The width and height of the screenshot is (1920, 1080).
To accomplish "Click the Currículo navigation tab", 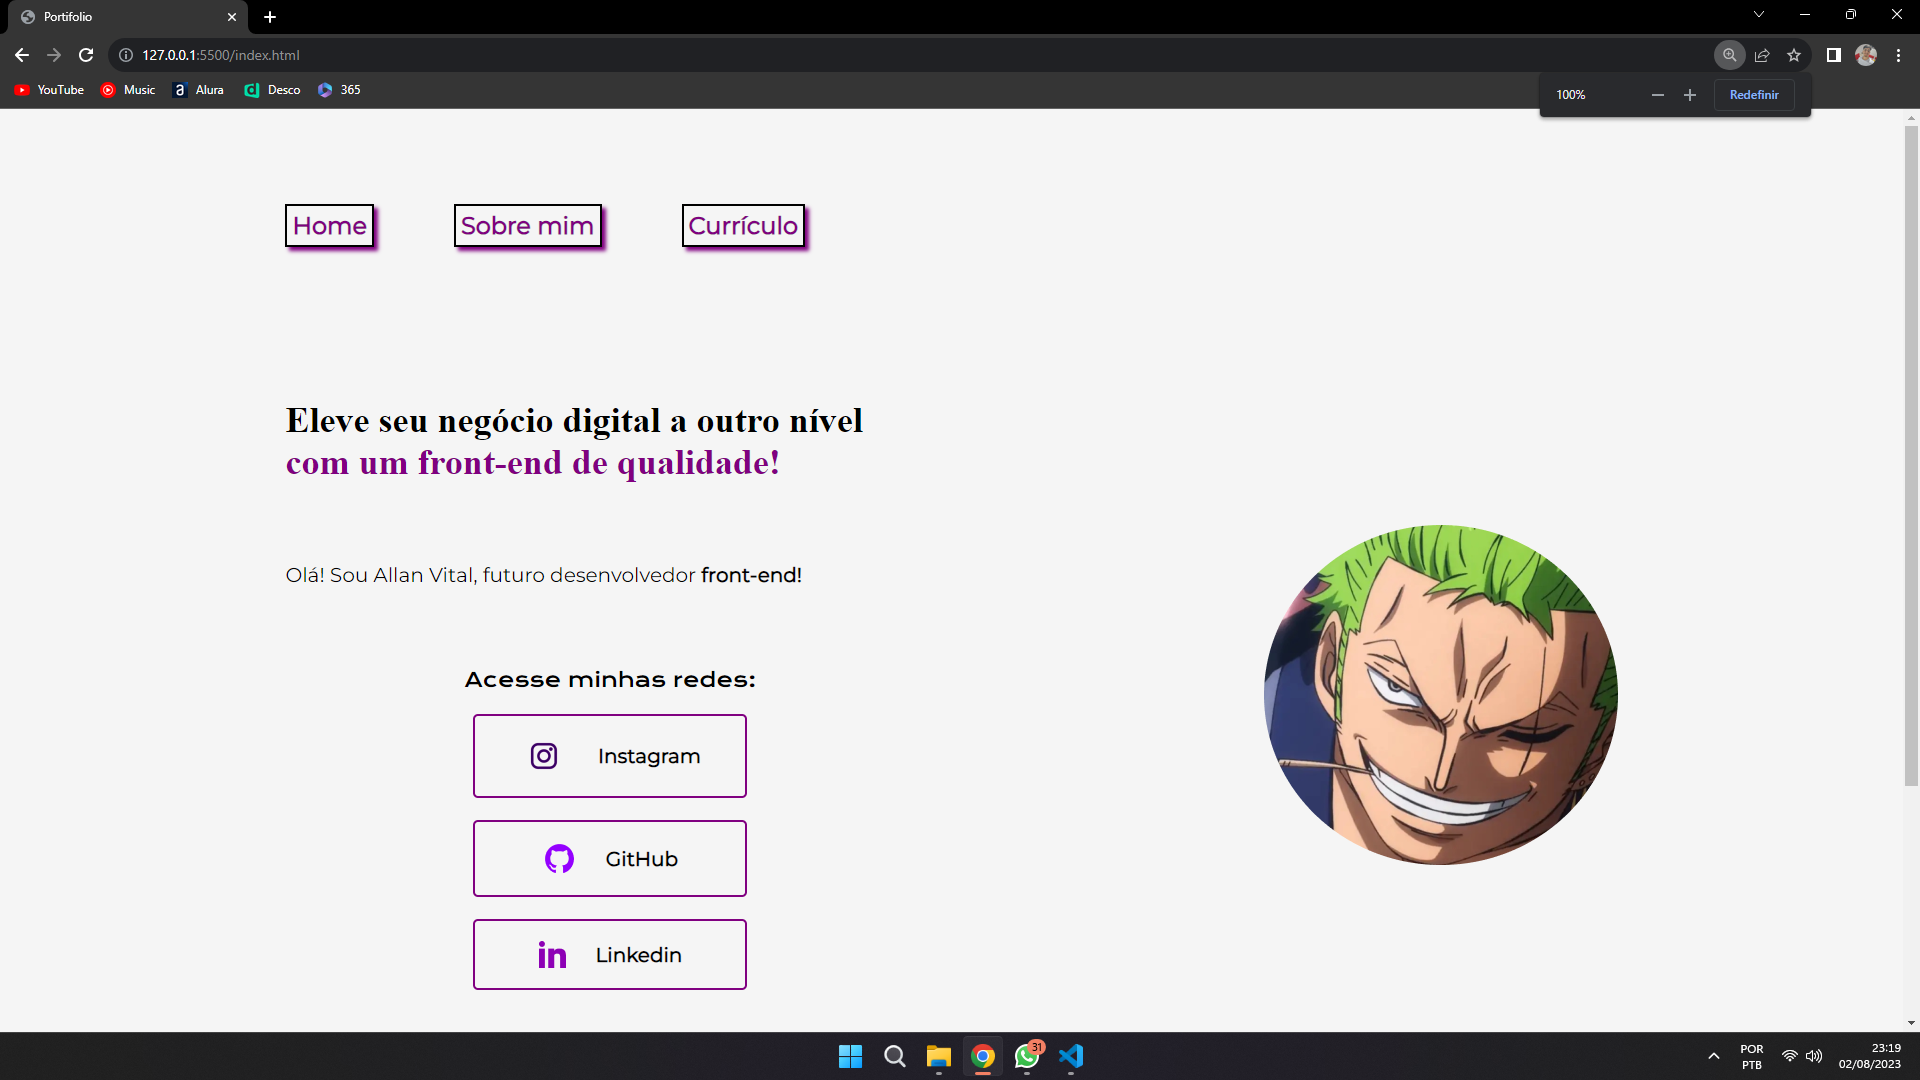I will (742, 224).
